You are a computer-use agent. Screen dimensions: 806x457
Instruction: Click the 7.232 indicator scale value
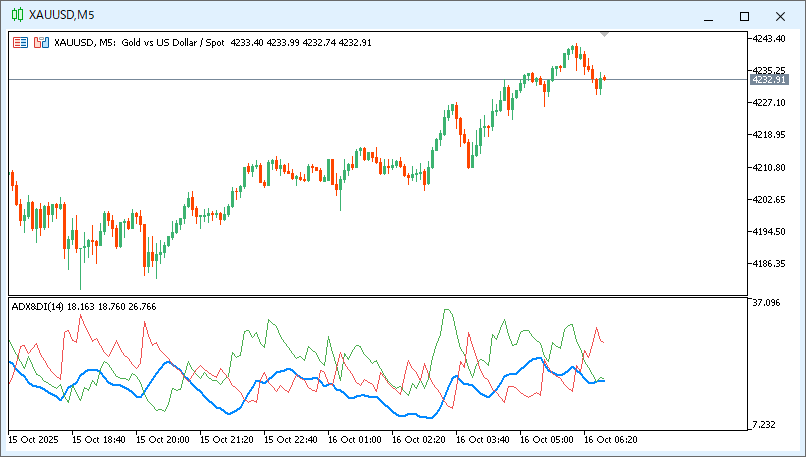765,425
